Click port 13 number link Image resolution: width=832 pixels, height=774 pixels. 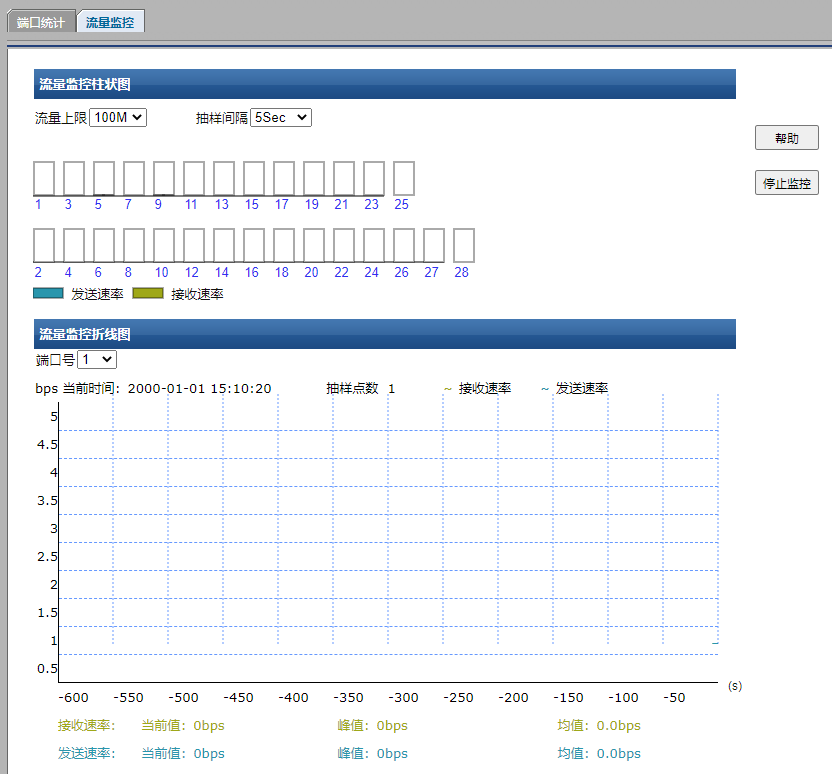tap(221, 204)
